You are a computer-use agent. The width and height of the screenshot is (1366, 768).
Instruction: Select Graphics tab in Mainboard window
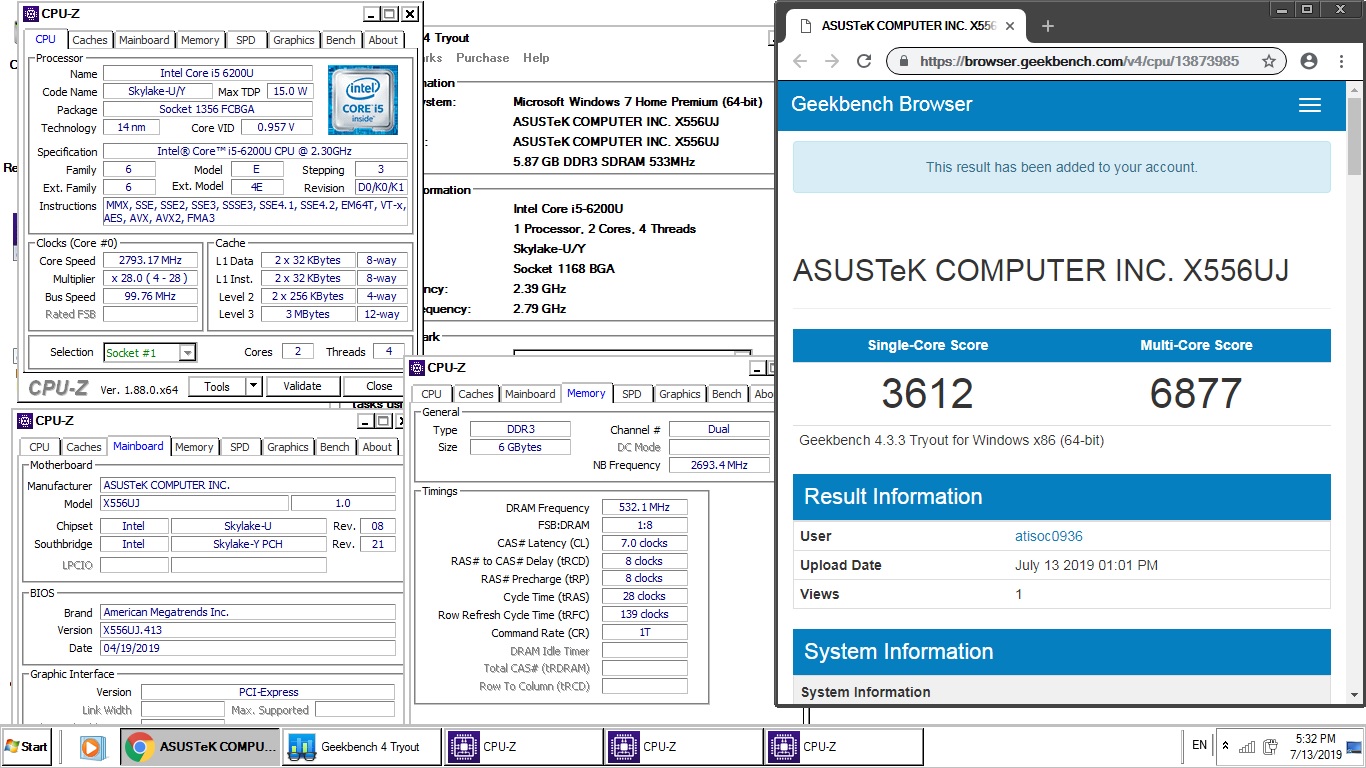287,447
